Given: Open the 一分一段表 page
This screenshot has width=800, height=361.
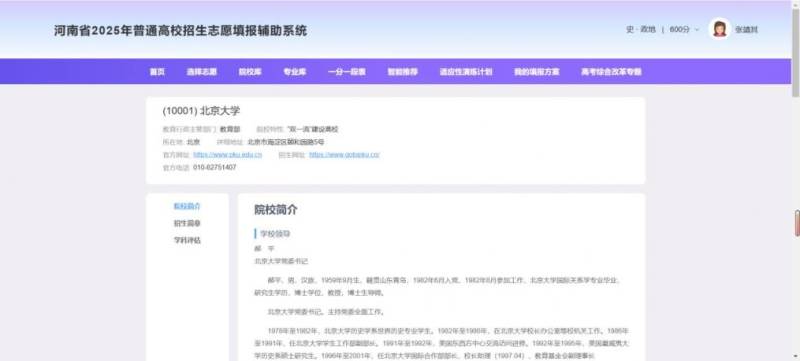Looking at the screenshot, I should point(347,72).
